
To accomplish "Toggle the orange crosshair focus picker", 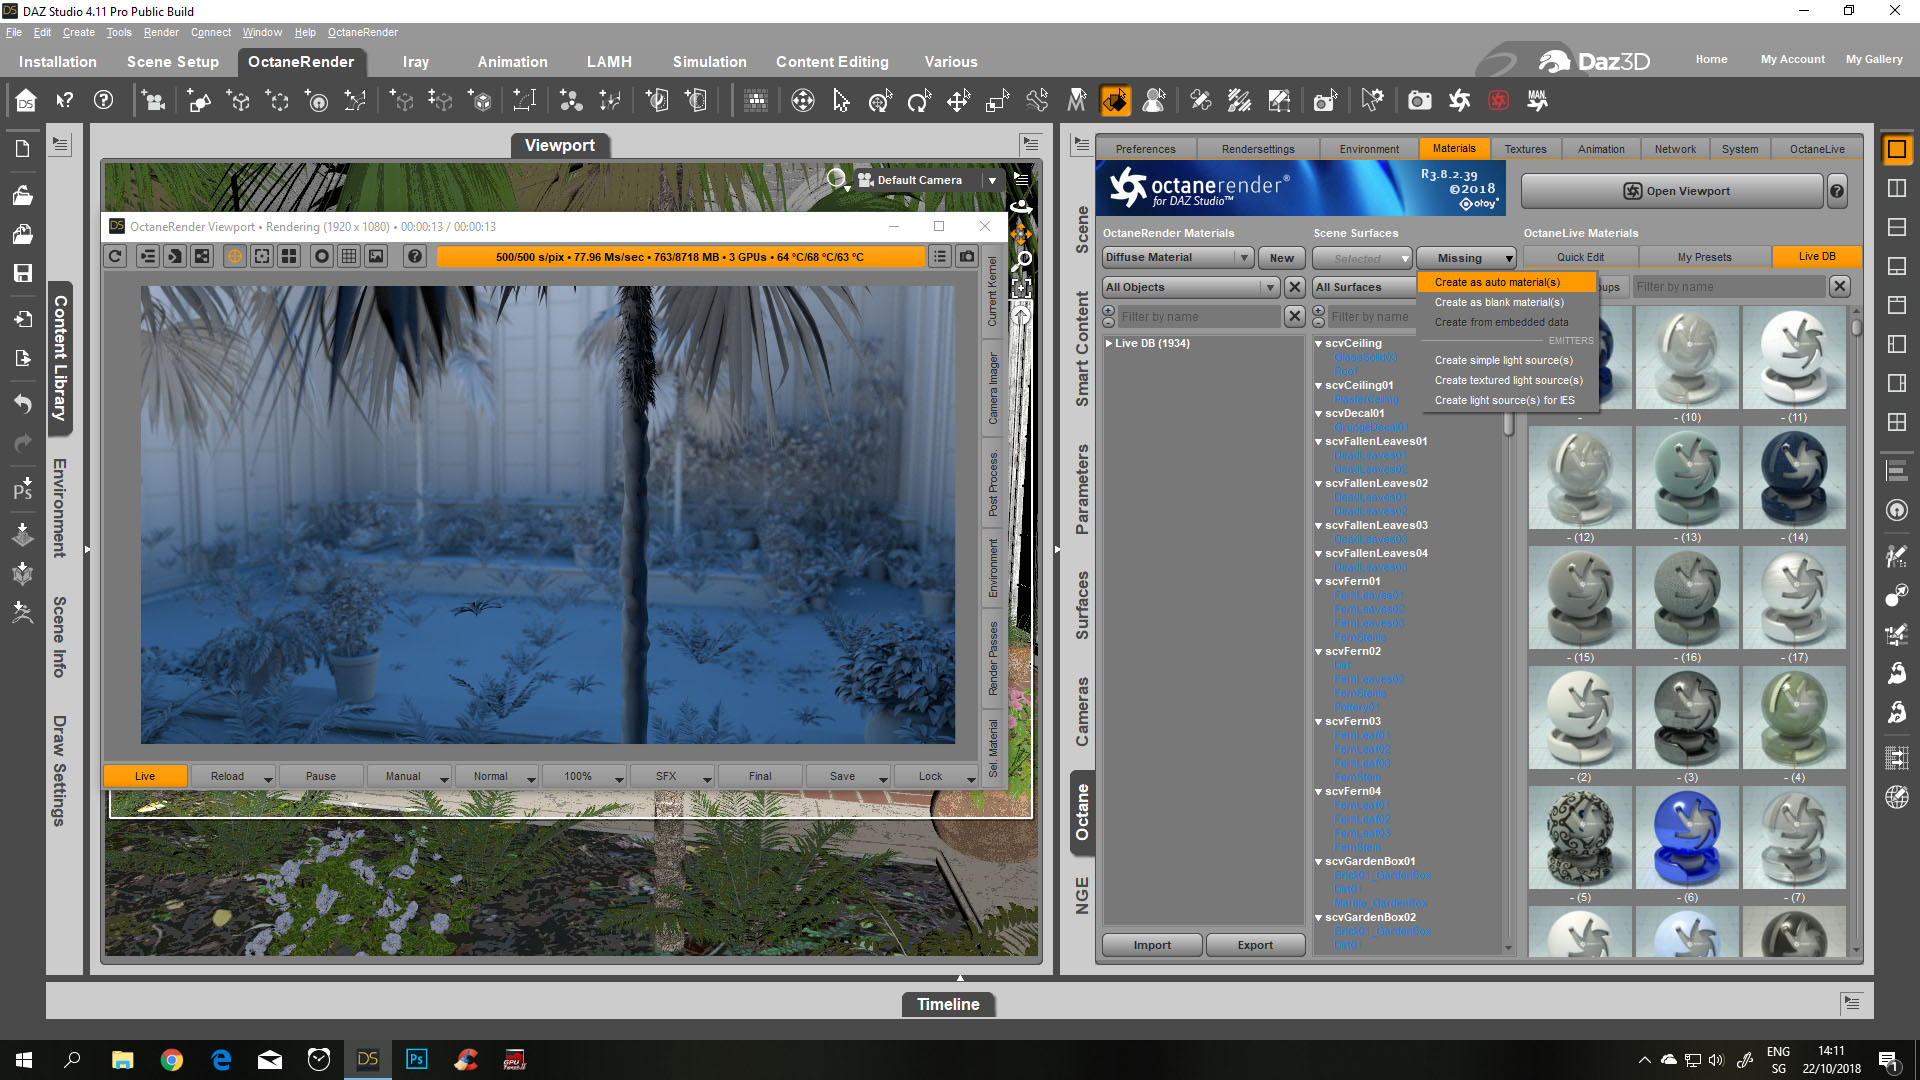I will point(234,257).
